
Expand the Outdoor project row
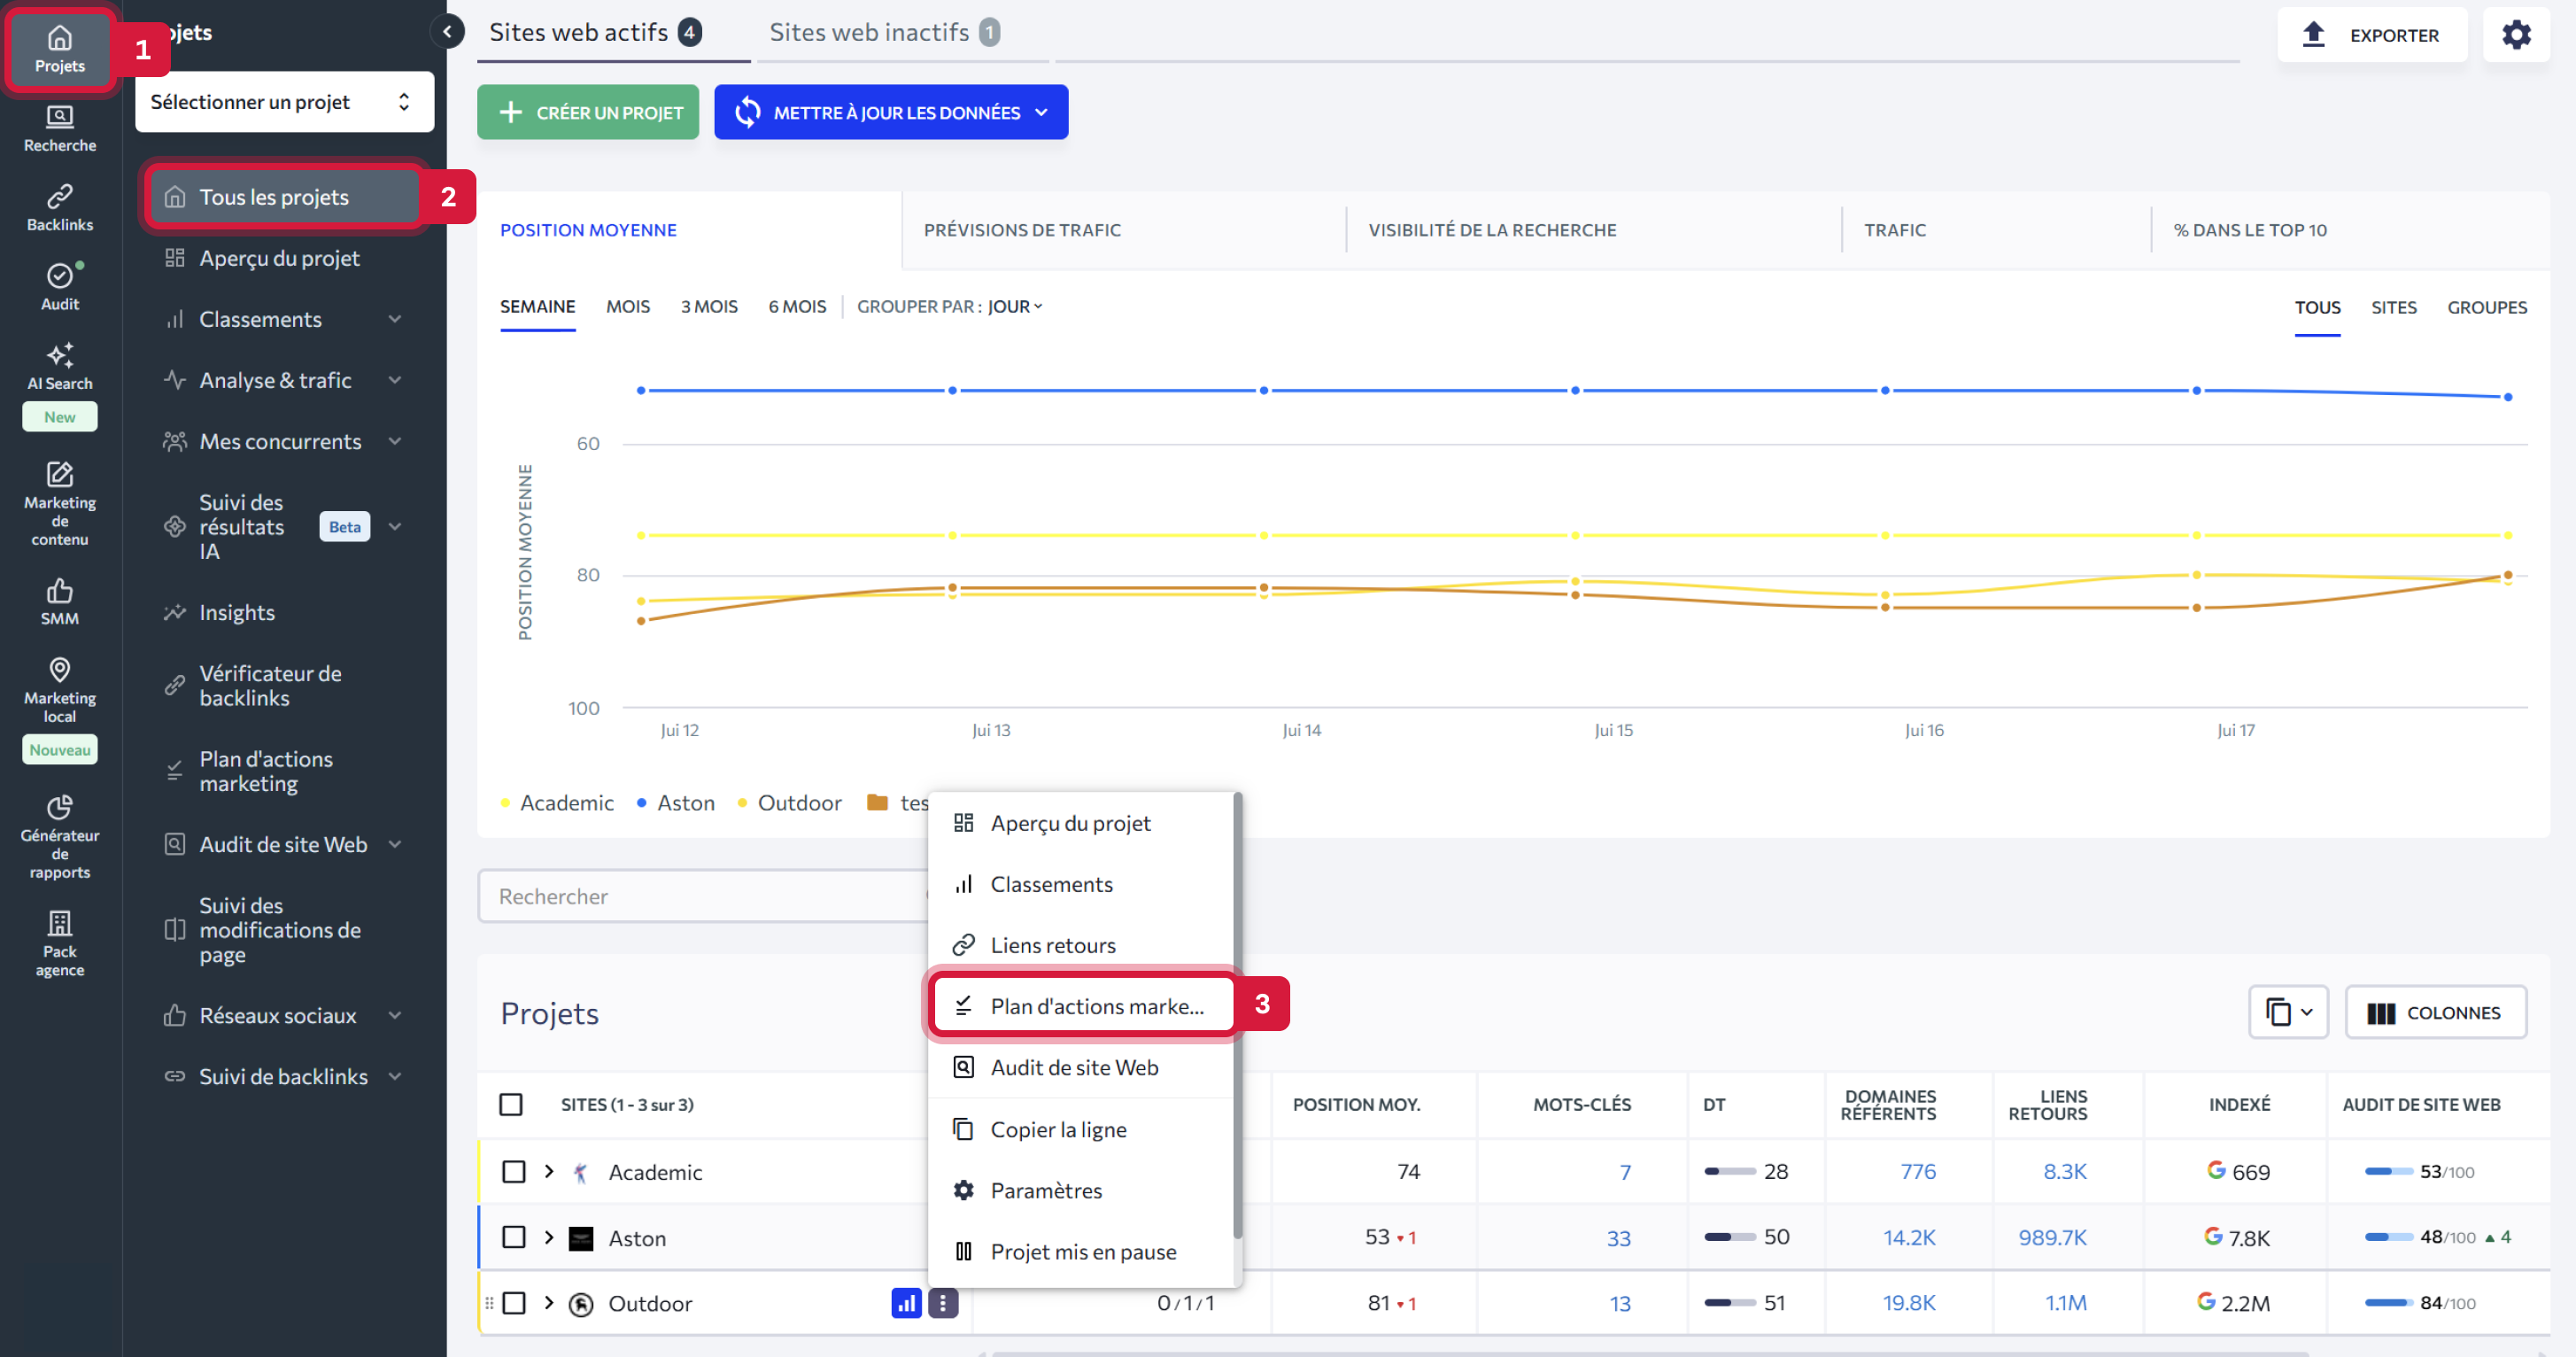(x=549, y=1302)
